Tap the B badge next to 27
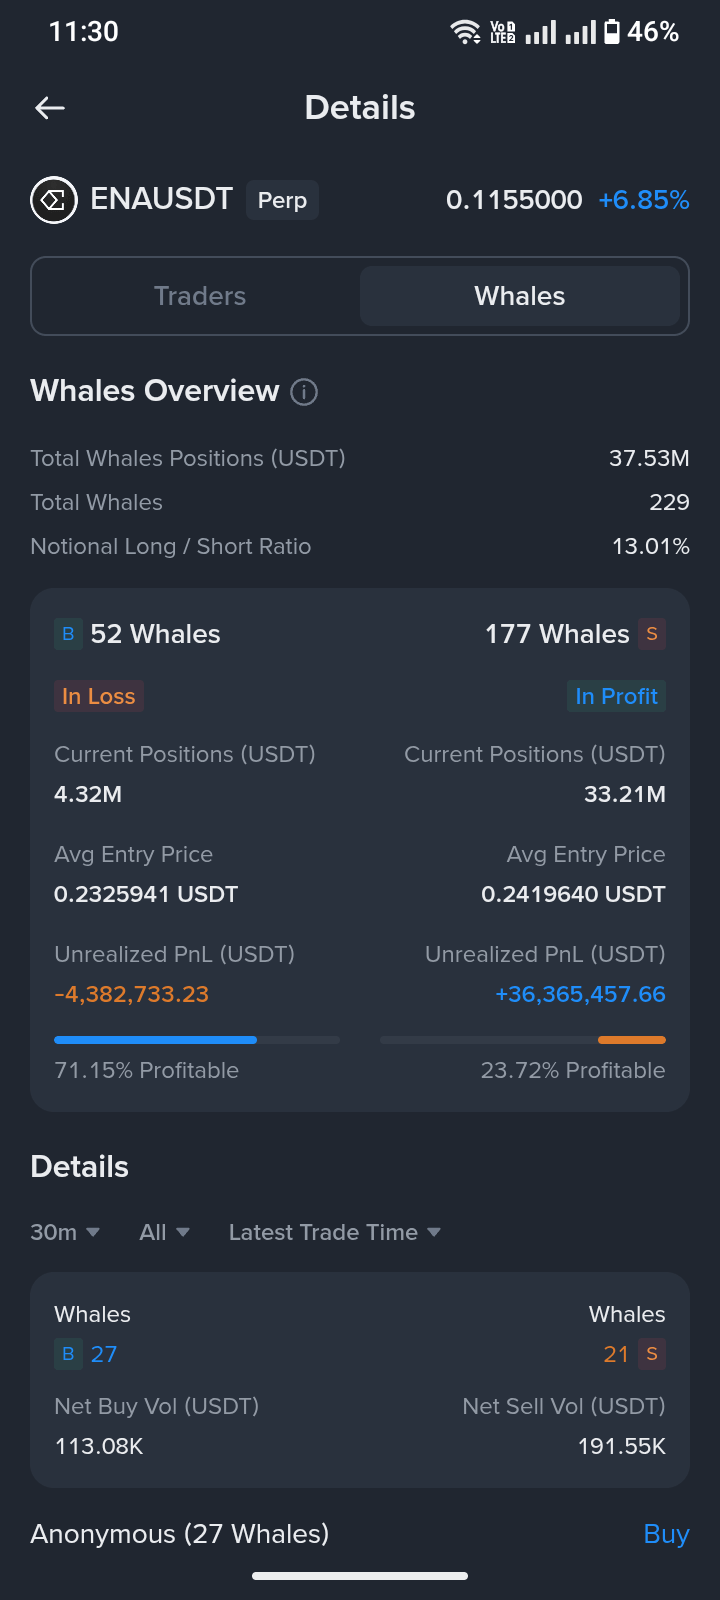Screen dimensions: 720x1600 click(68, 1354)
